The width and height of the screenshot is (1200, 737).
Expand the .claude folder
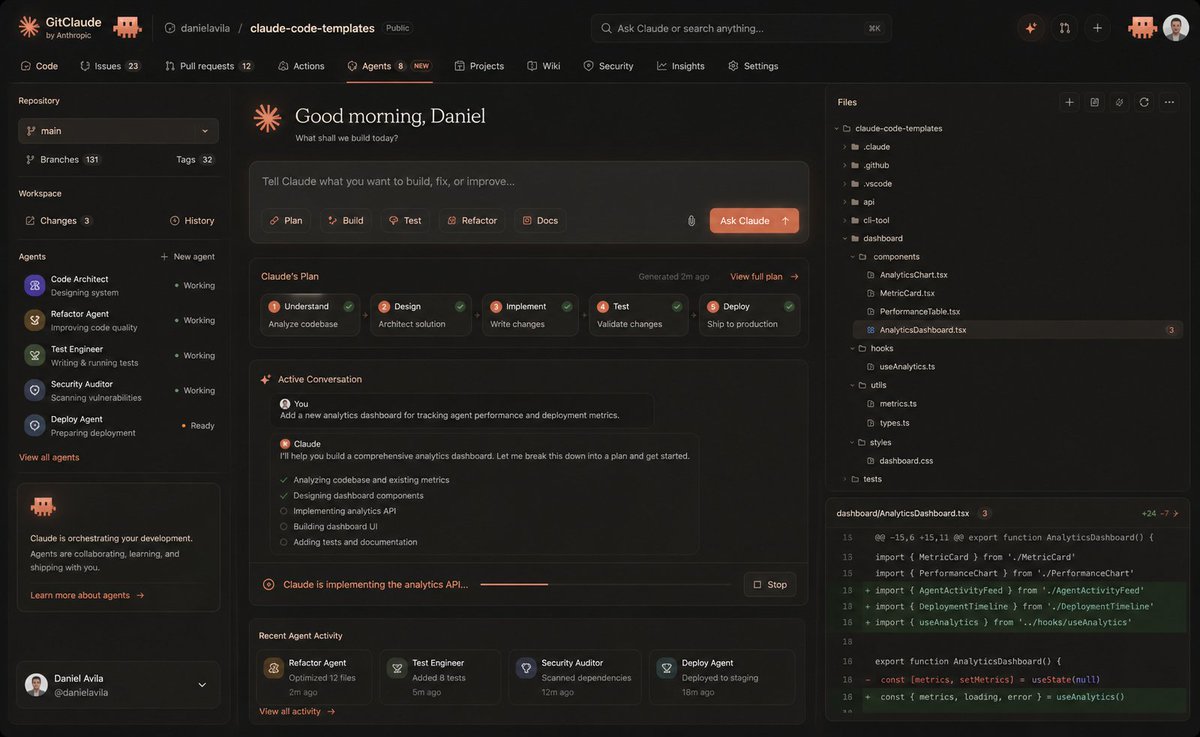844,147
